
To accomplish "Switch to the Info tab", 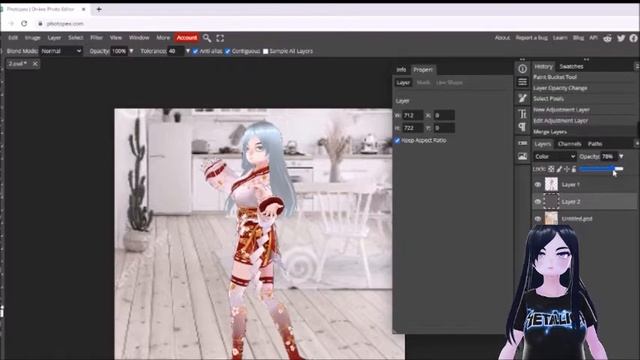I will tap(401, 70).
